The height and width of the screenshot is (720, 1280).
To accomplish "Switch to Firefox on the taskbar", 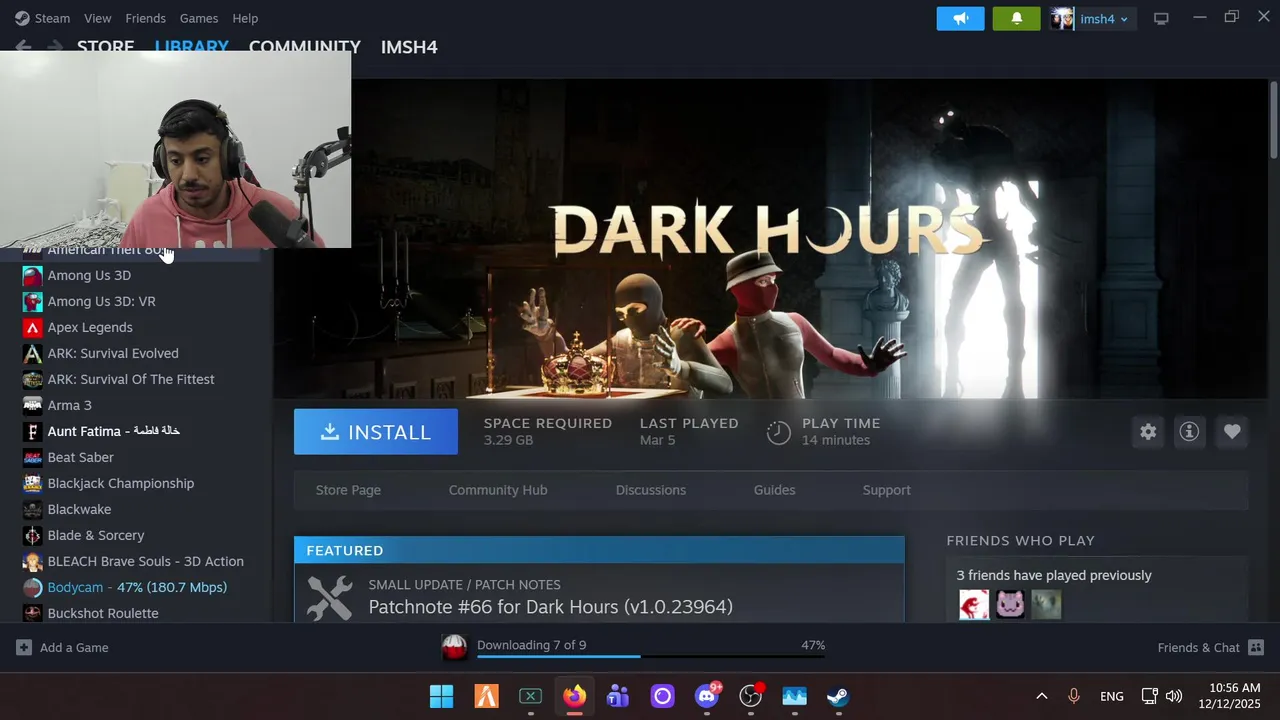I will pos(574,696).
